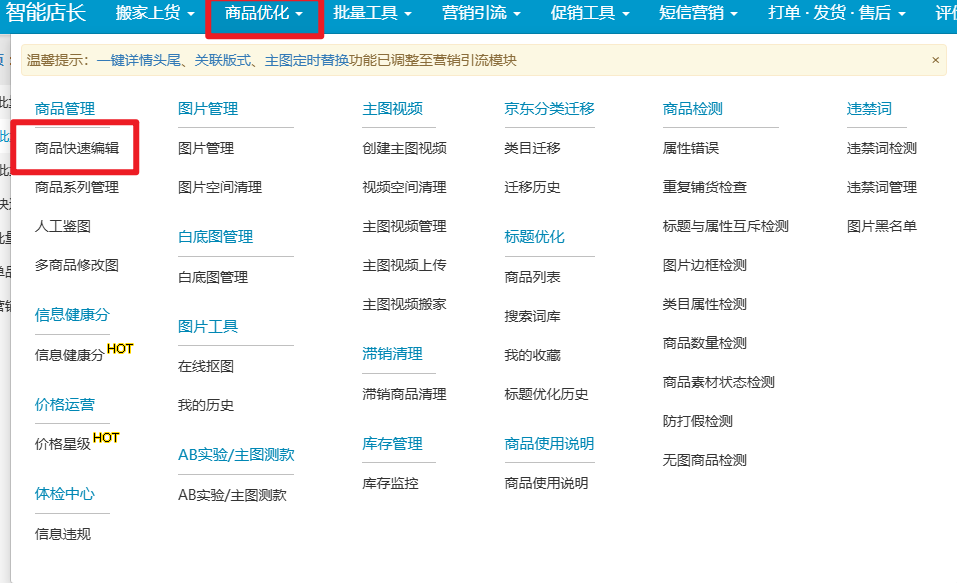Open the 搬家上货 dropdown menu
Image resolution: width=957 pixels, height=583 pixels.
(x=155, y=14)
